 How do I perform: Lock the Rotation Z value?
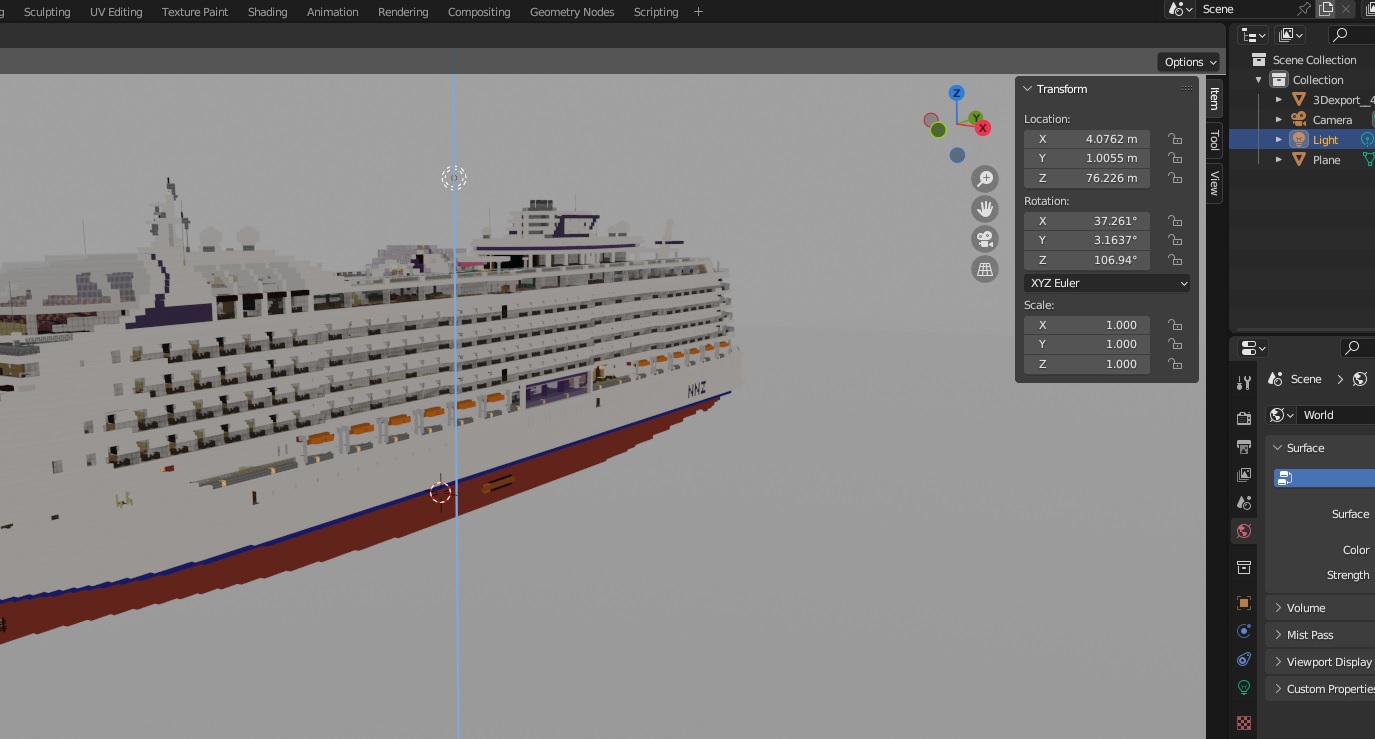(x=1176, y=260)
